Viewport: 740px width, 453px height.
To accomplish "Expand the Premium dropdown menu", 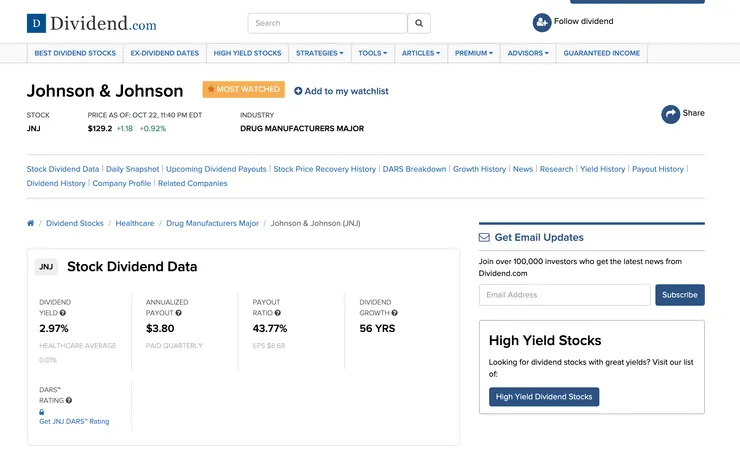I will [x=473, y=53].
